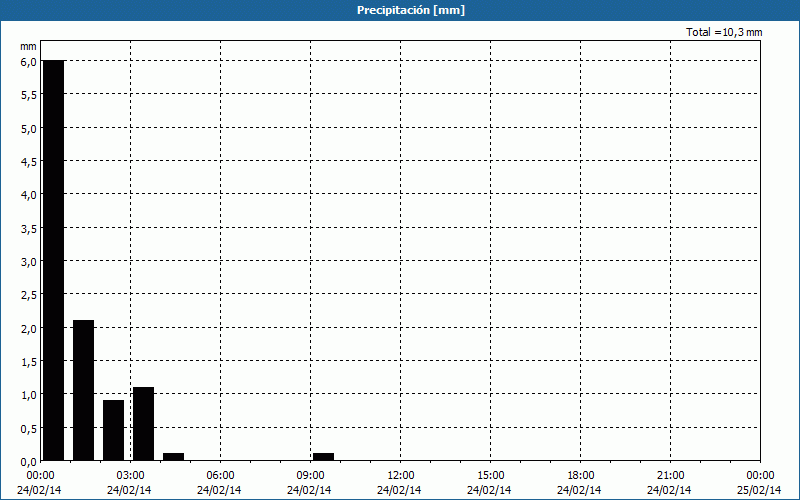Click the 0,5 y-axis label
The image size is (800, 500).
pyautogui.click(x=29, y=429)
